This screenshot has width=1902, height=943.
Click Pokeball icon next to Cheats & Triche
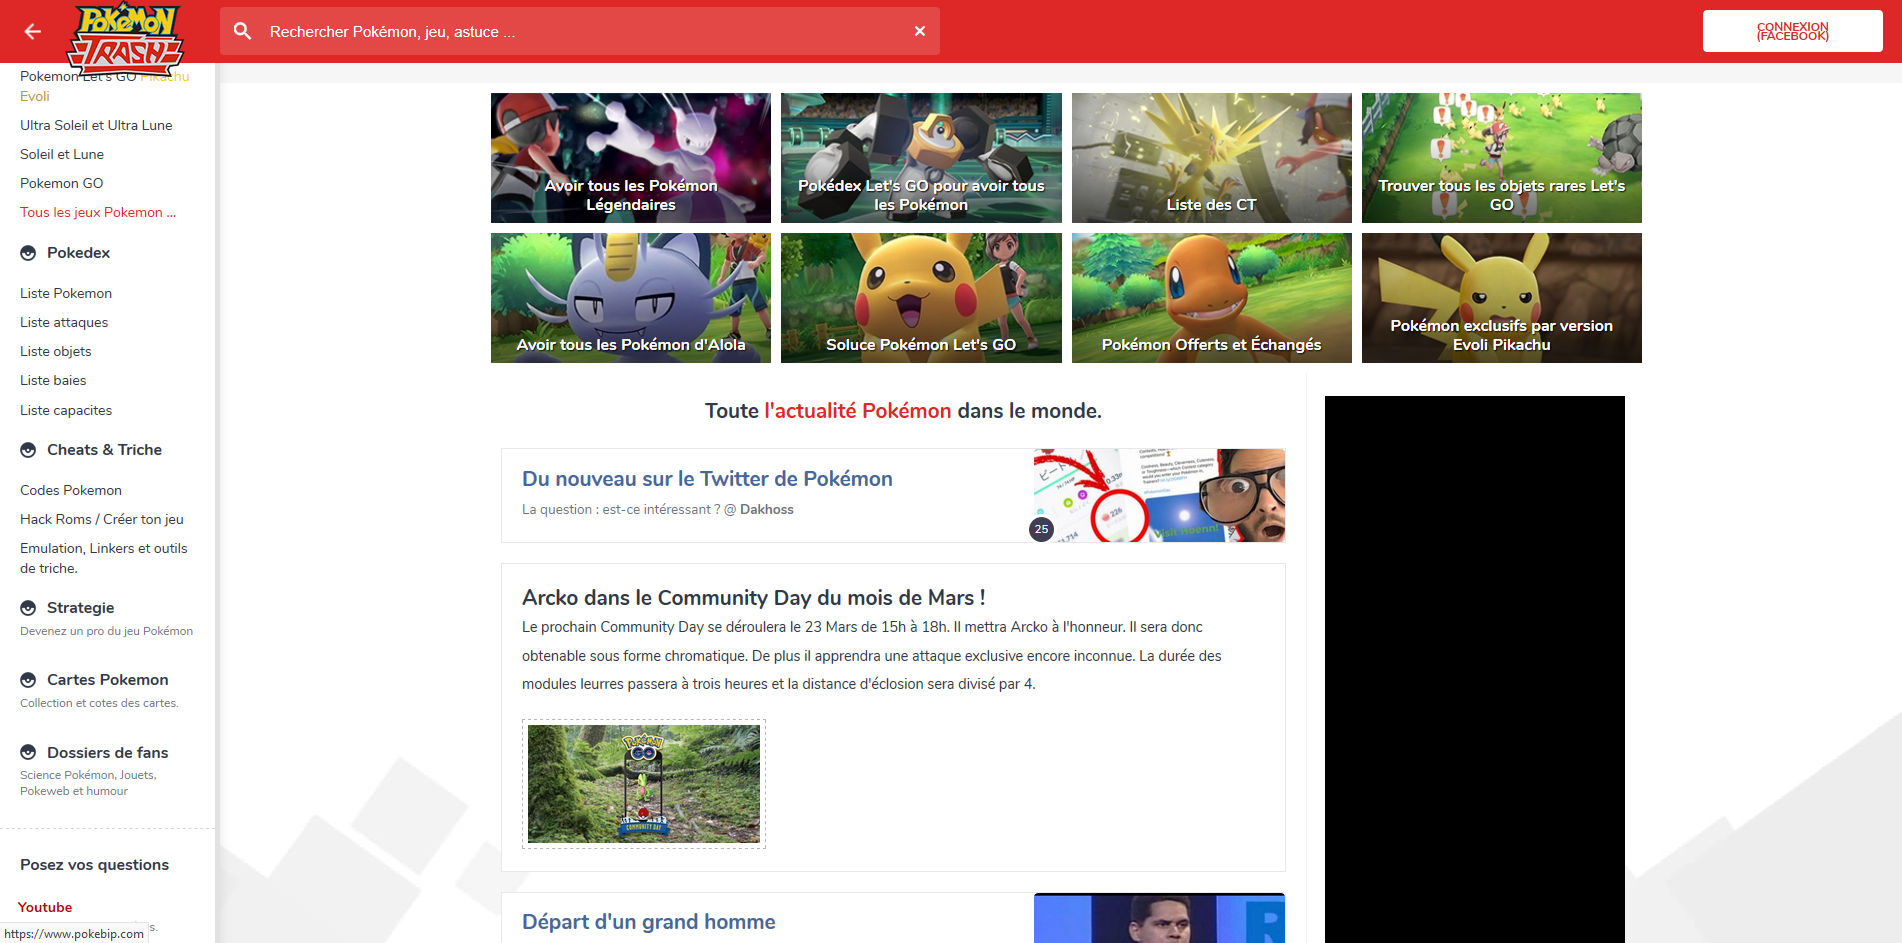28,450
